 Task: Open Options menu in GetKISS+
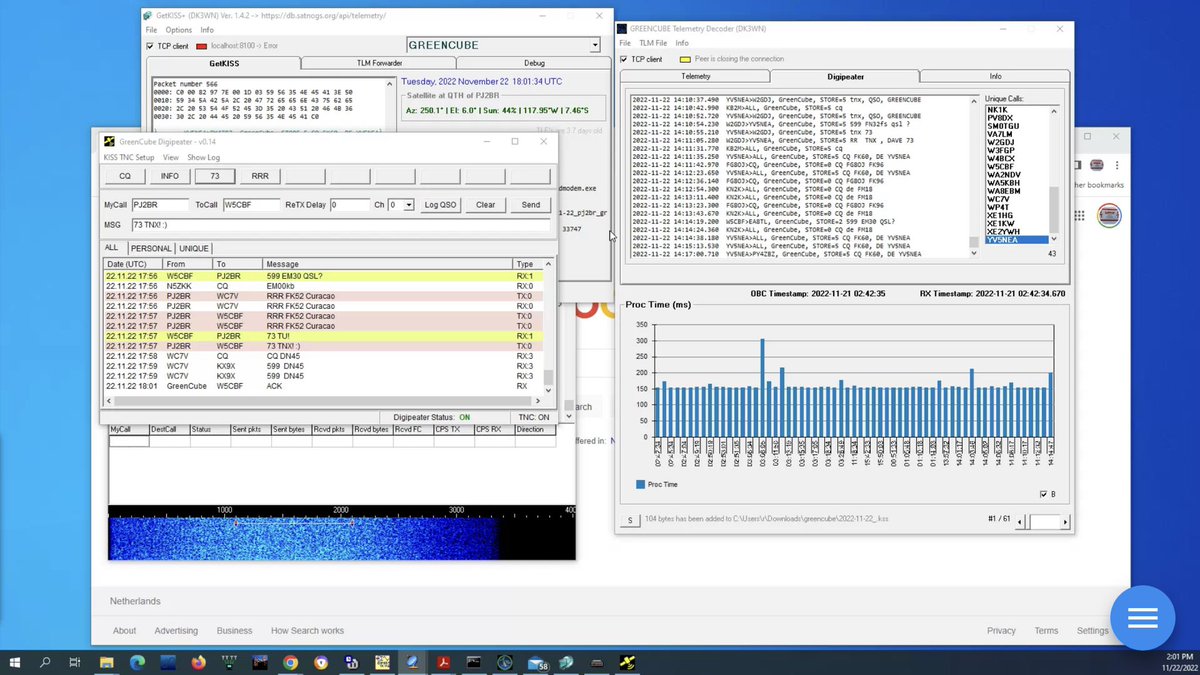click(178, 30)
